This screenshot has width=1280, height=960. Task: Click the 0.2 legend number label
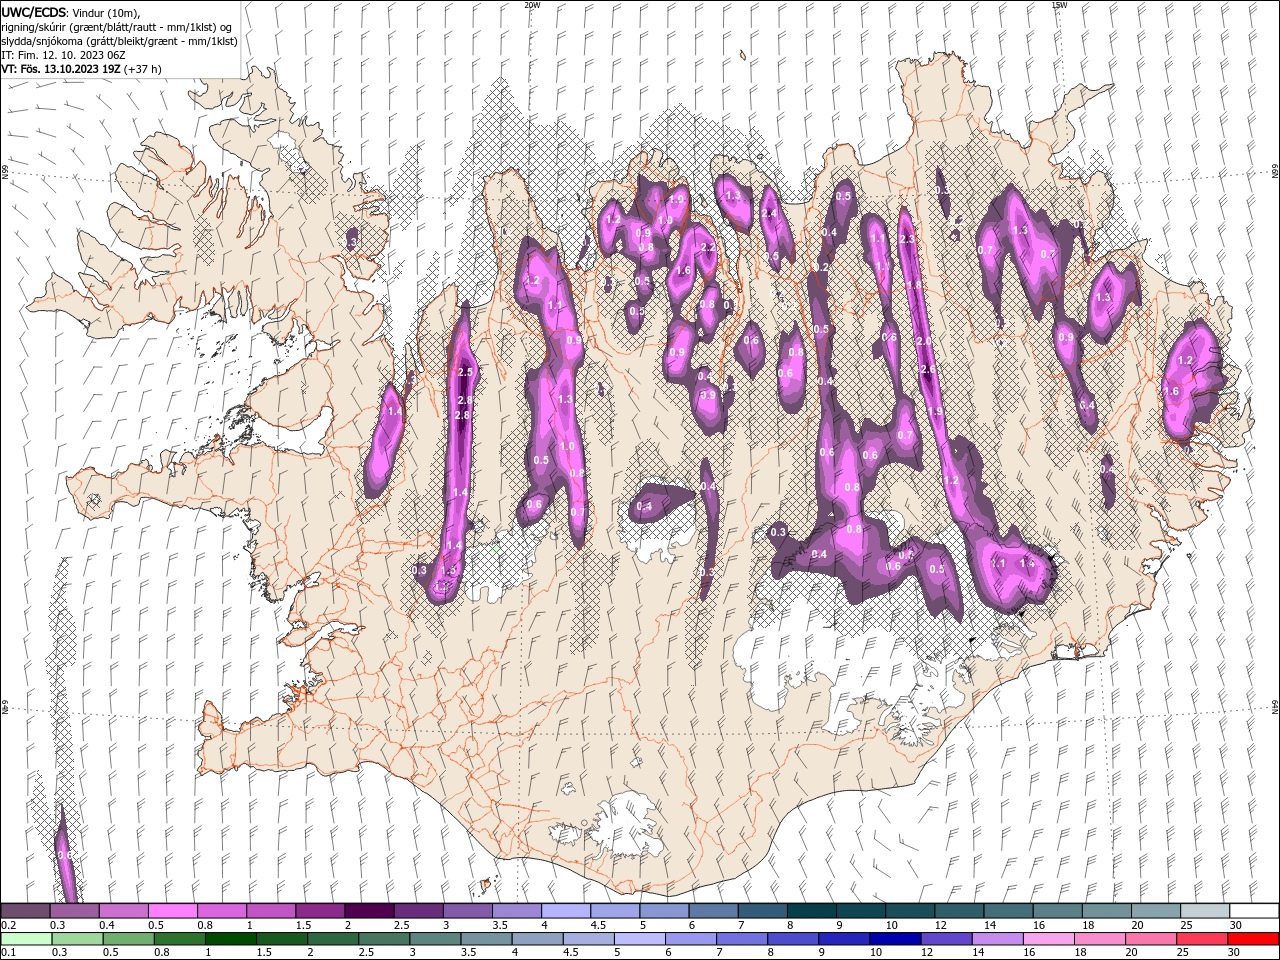click(x=8, y=926)
